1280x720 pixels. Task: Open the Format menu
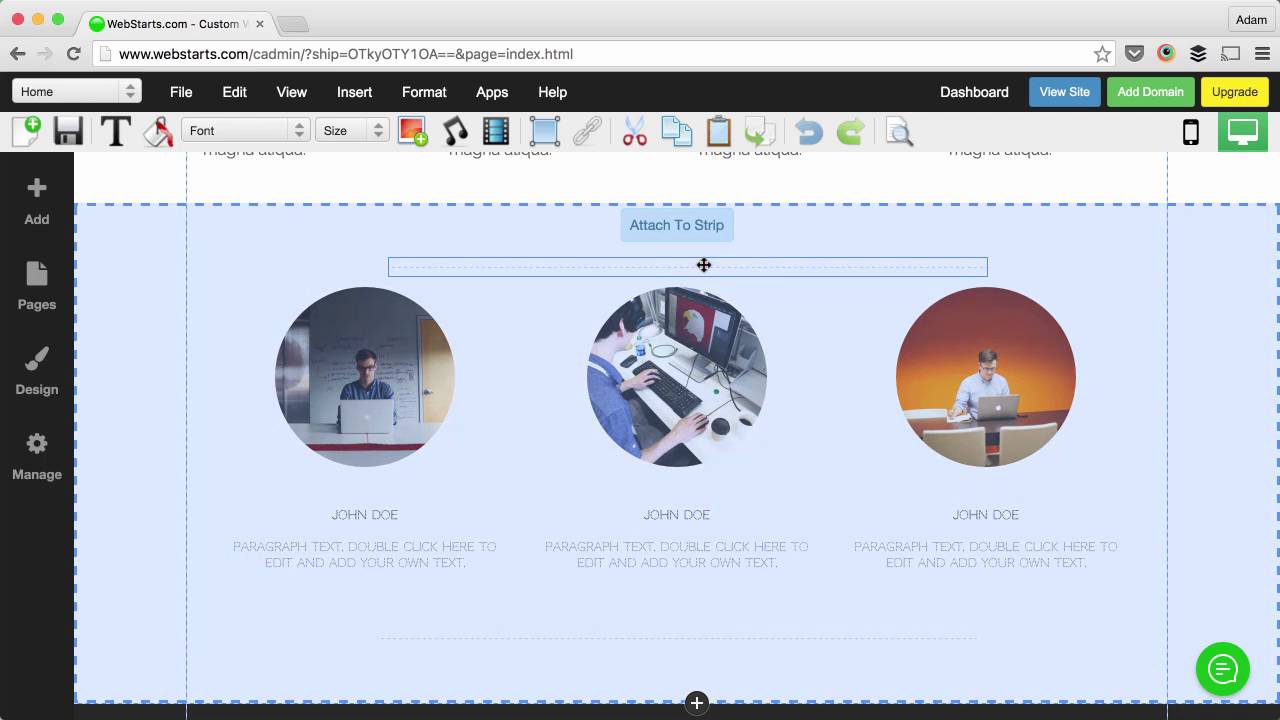tap(424, 92)
